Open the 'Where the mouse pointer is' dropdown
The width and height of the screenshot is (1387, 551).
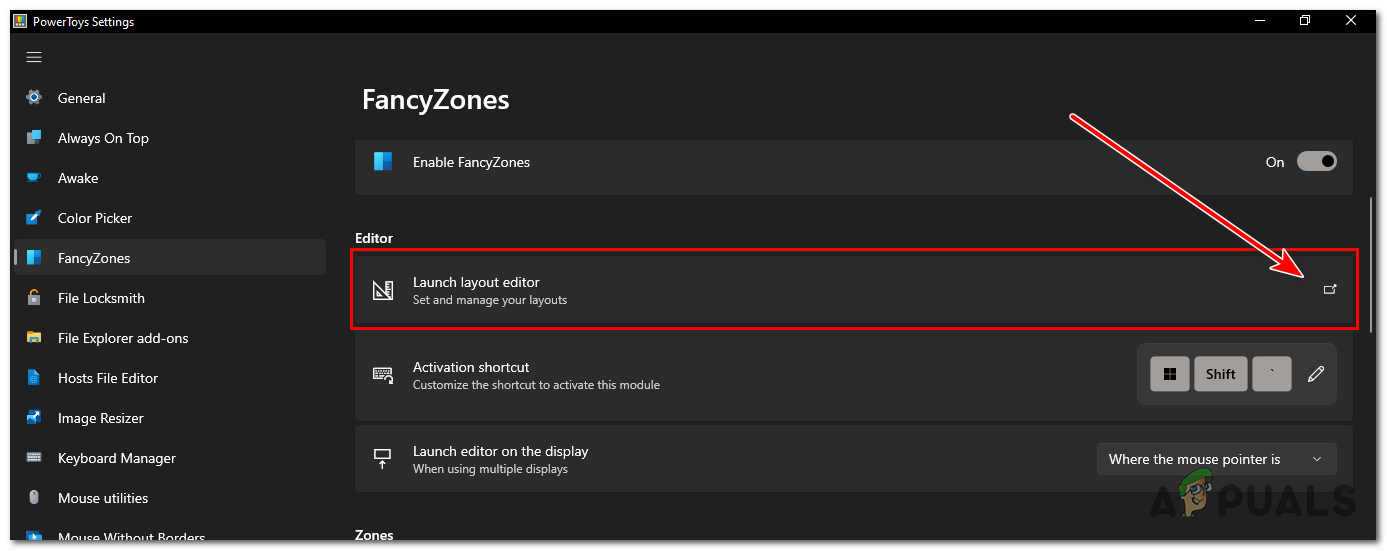pyautogui.click(x=1216, y=459)
